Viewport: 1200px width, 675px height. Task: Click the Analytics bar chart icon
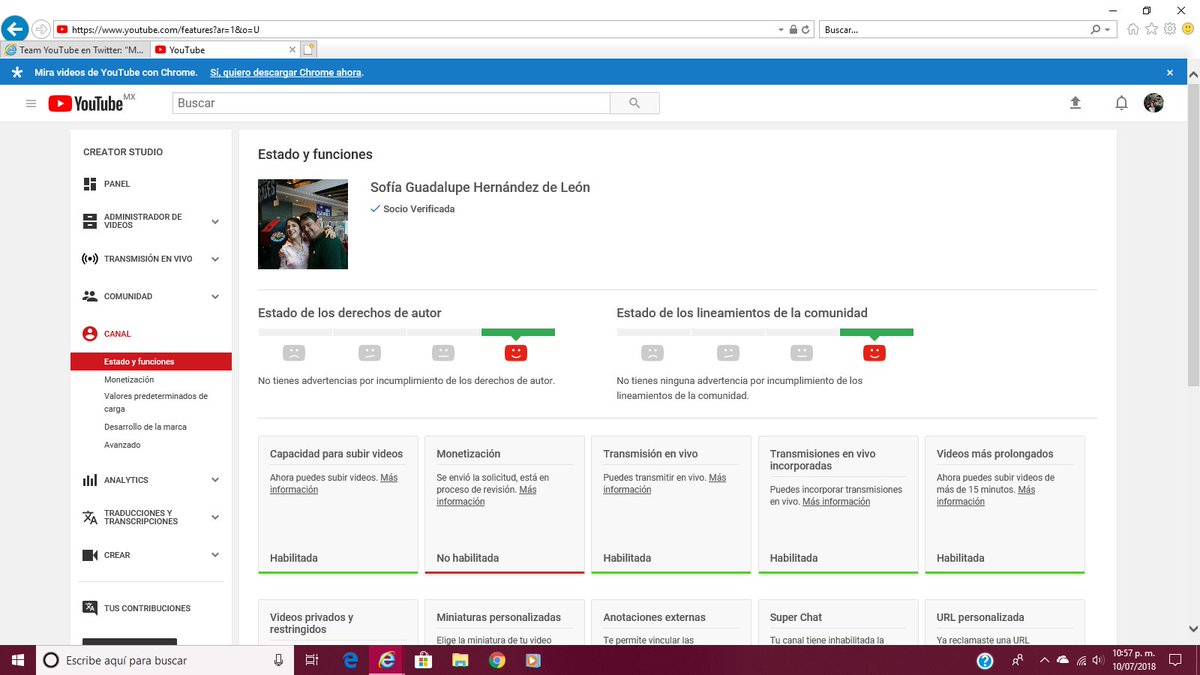[90, 480]
